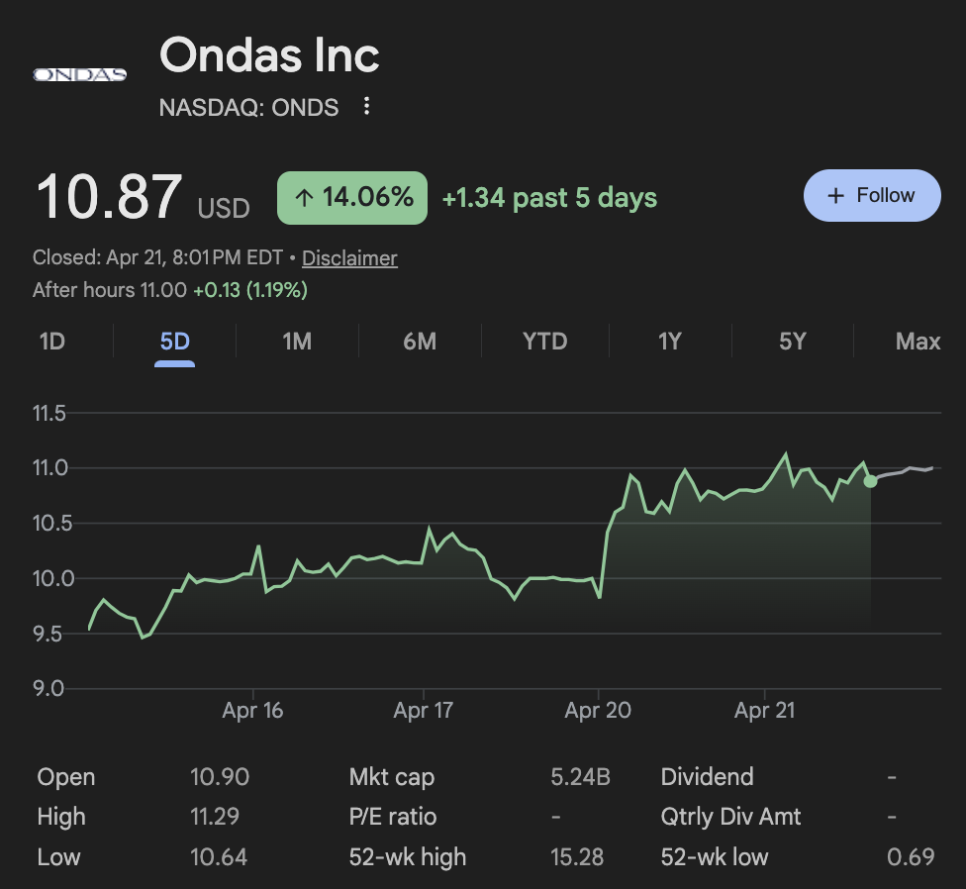Click the green 14.06% change badge
This screenshot has height=889, width=966.
coord(352,197)
